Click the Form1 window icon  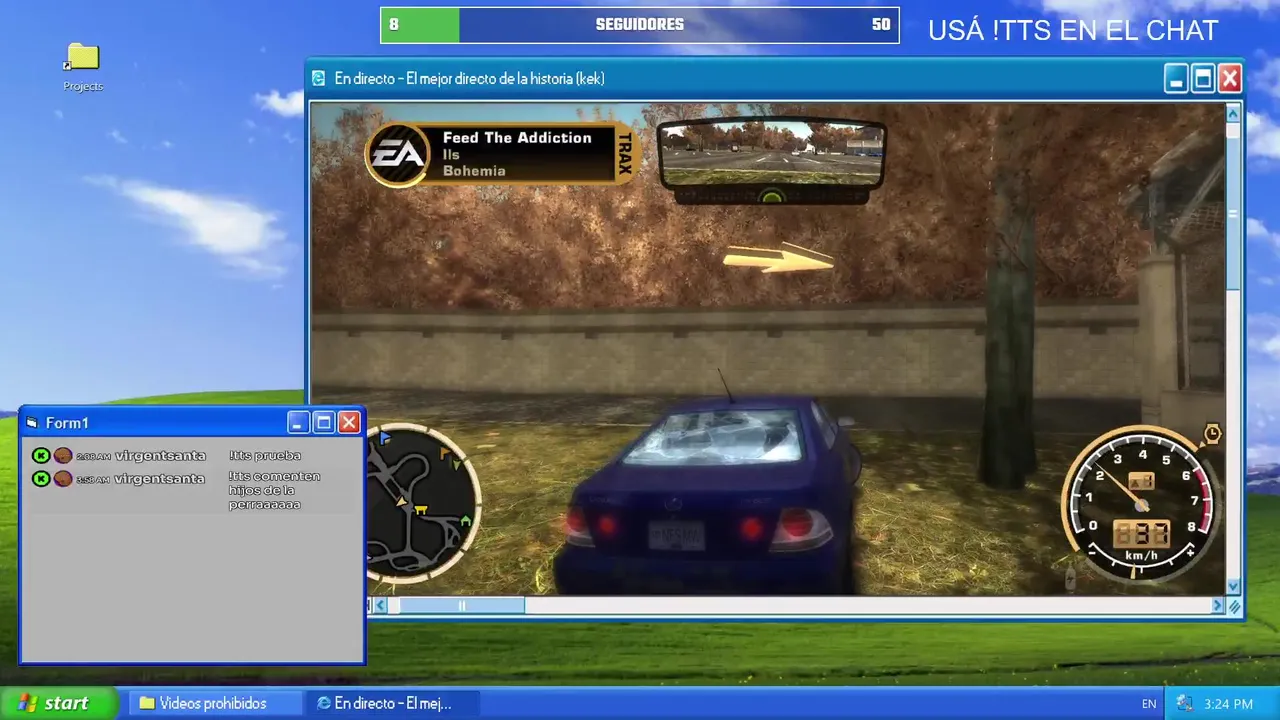click(x=32, y=423)
